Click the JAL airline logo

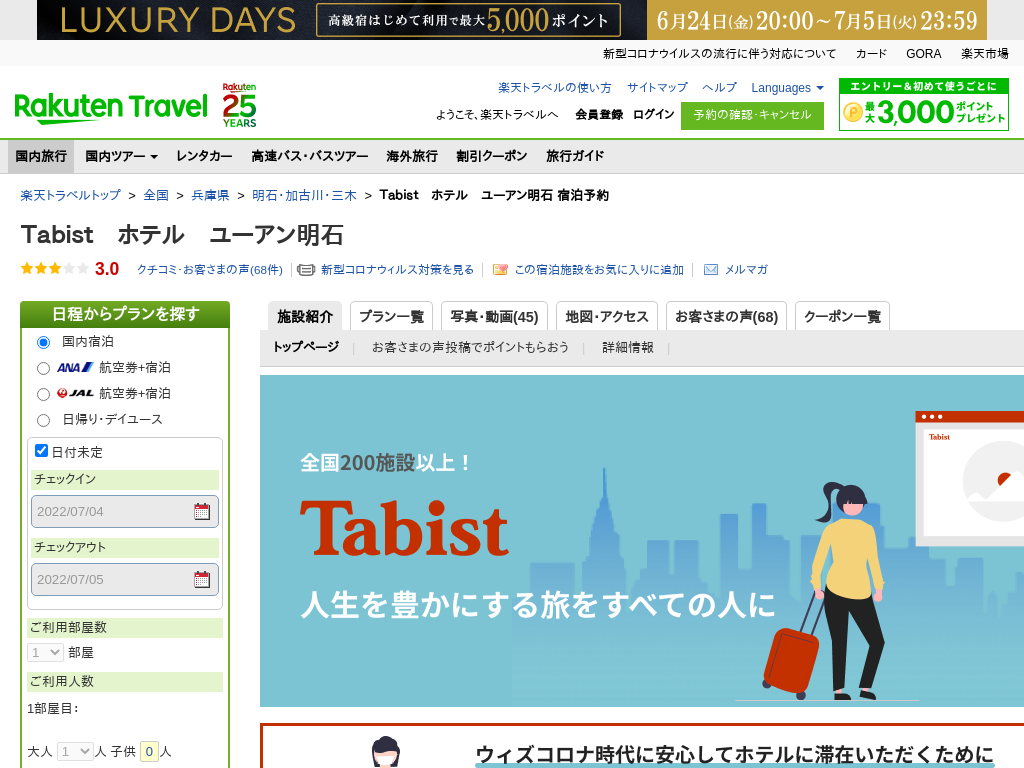(75, 393)
